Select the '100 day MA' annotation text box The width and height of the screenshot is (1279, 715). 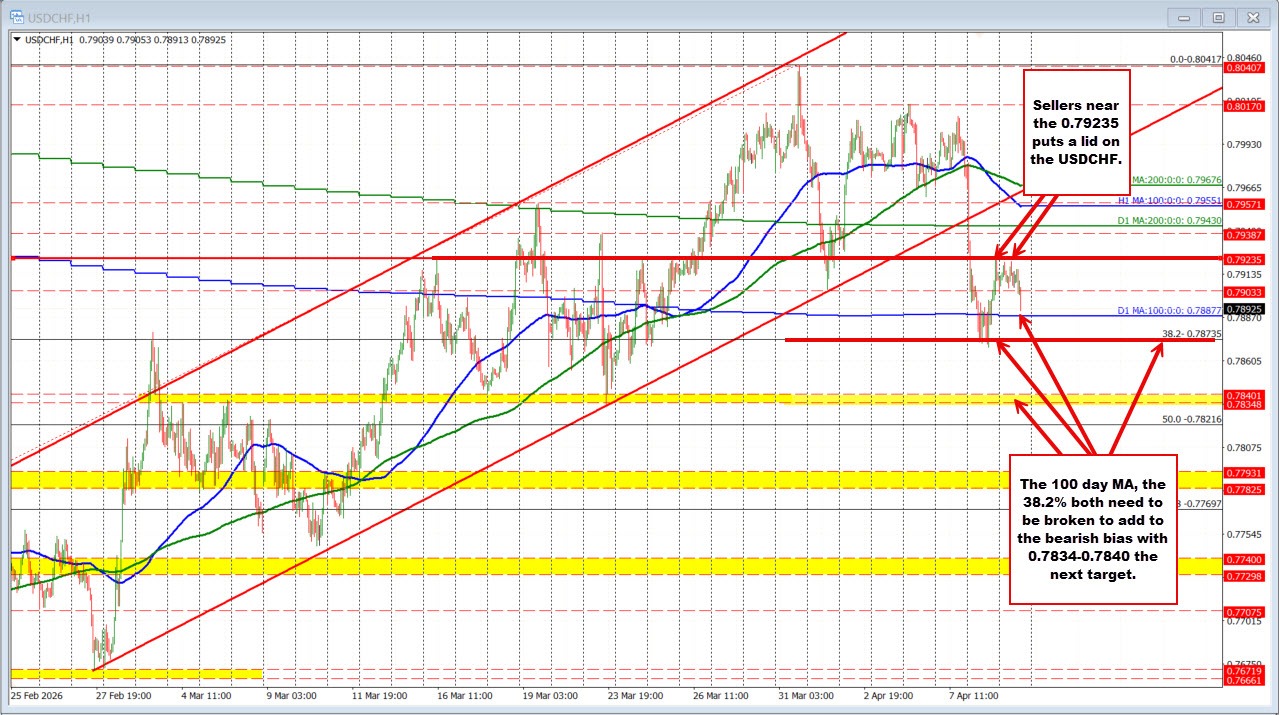(x=1093, y=530)
